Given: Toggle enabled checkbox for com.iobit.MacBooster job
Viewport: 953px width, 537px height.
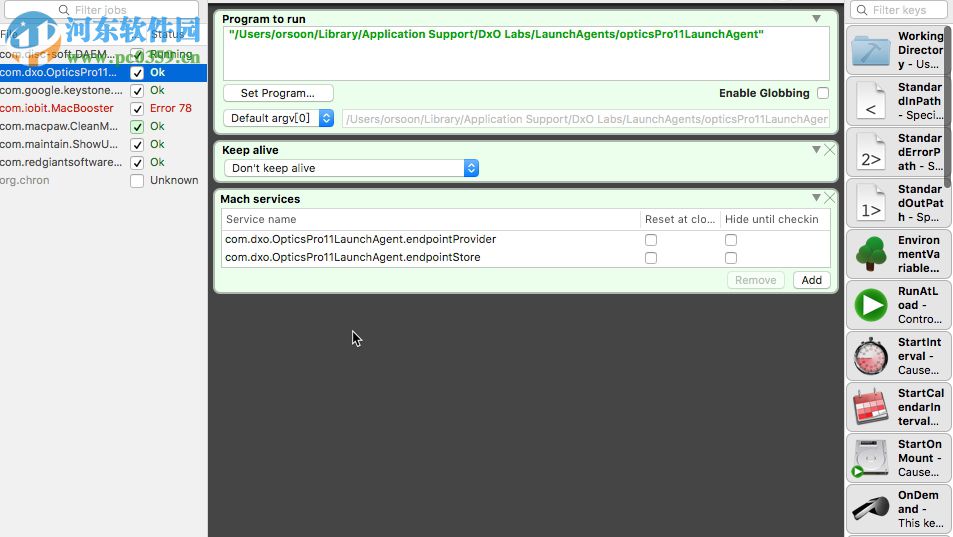Looking at the screenshot, I should [x=137, y=109].
